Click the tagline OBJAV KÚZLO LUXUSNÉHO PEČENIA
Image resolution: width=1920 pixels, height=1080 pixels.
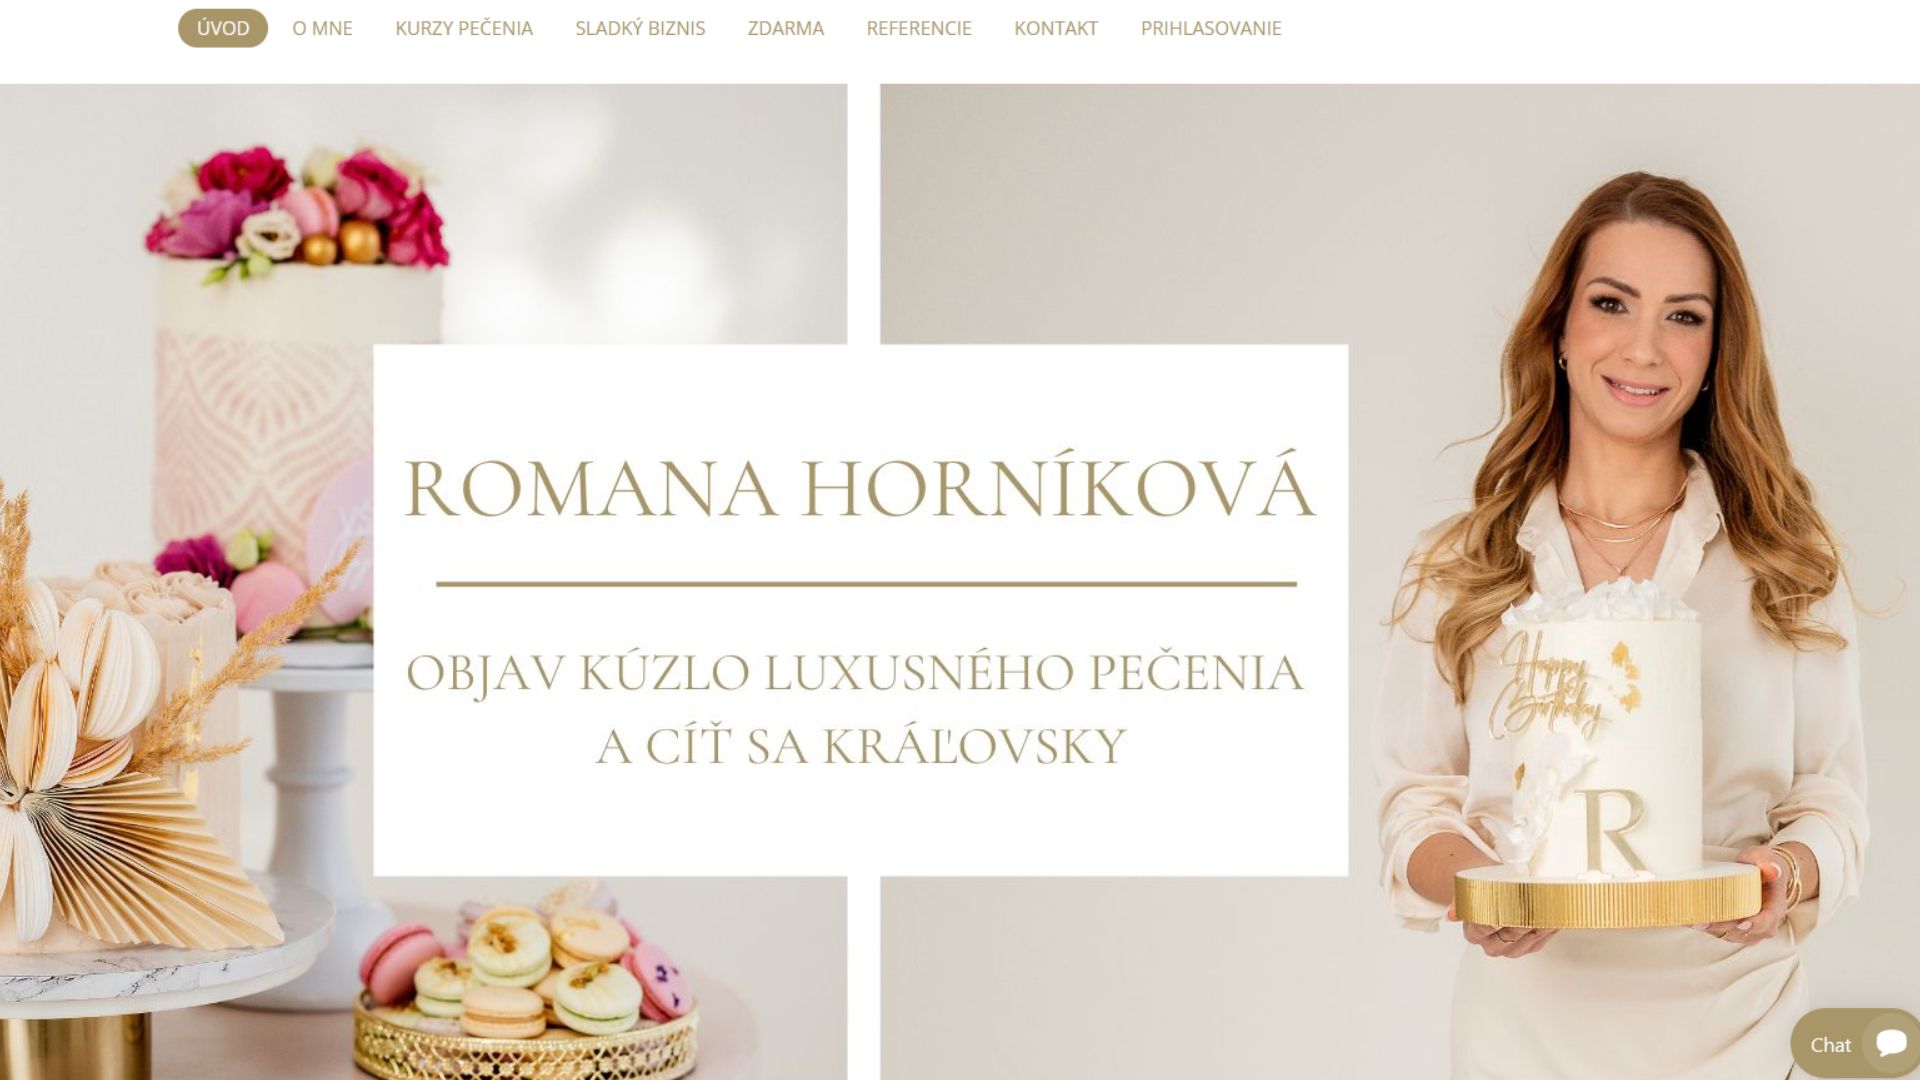point(855,672)
